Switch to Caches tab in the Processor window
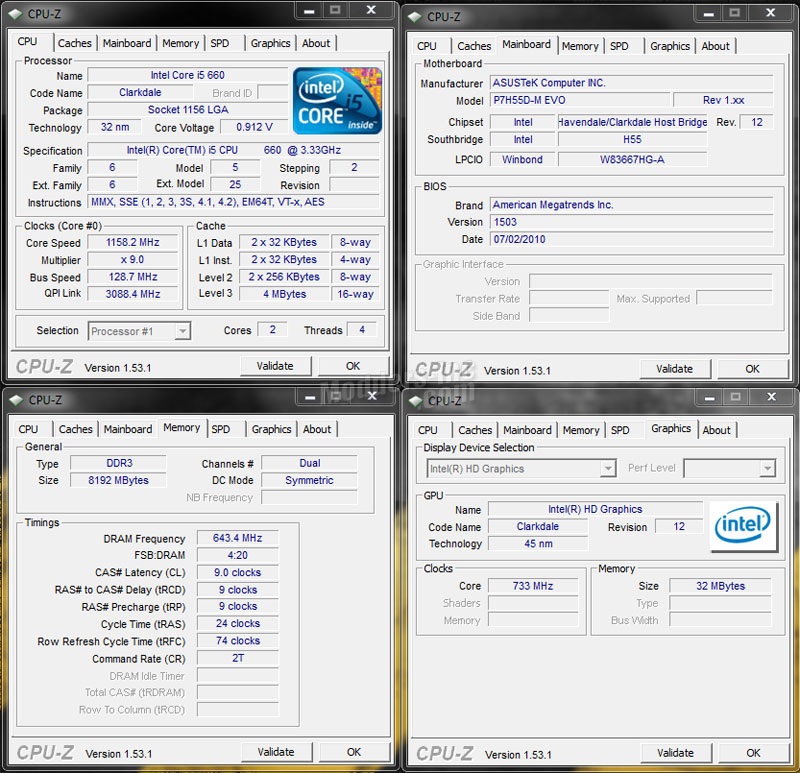This screenshot has width=800, height=773. [74, 43]
